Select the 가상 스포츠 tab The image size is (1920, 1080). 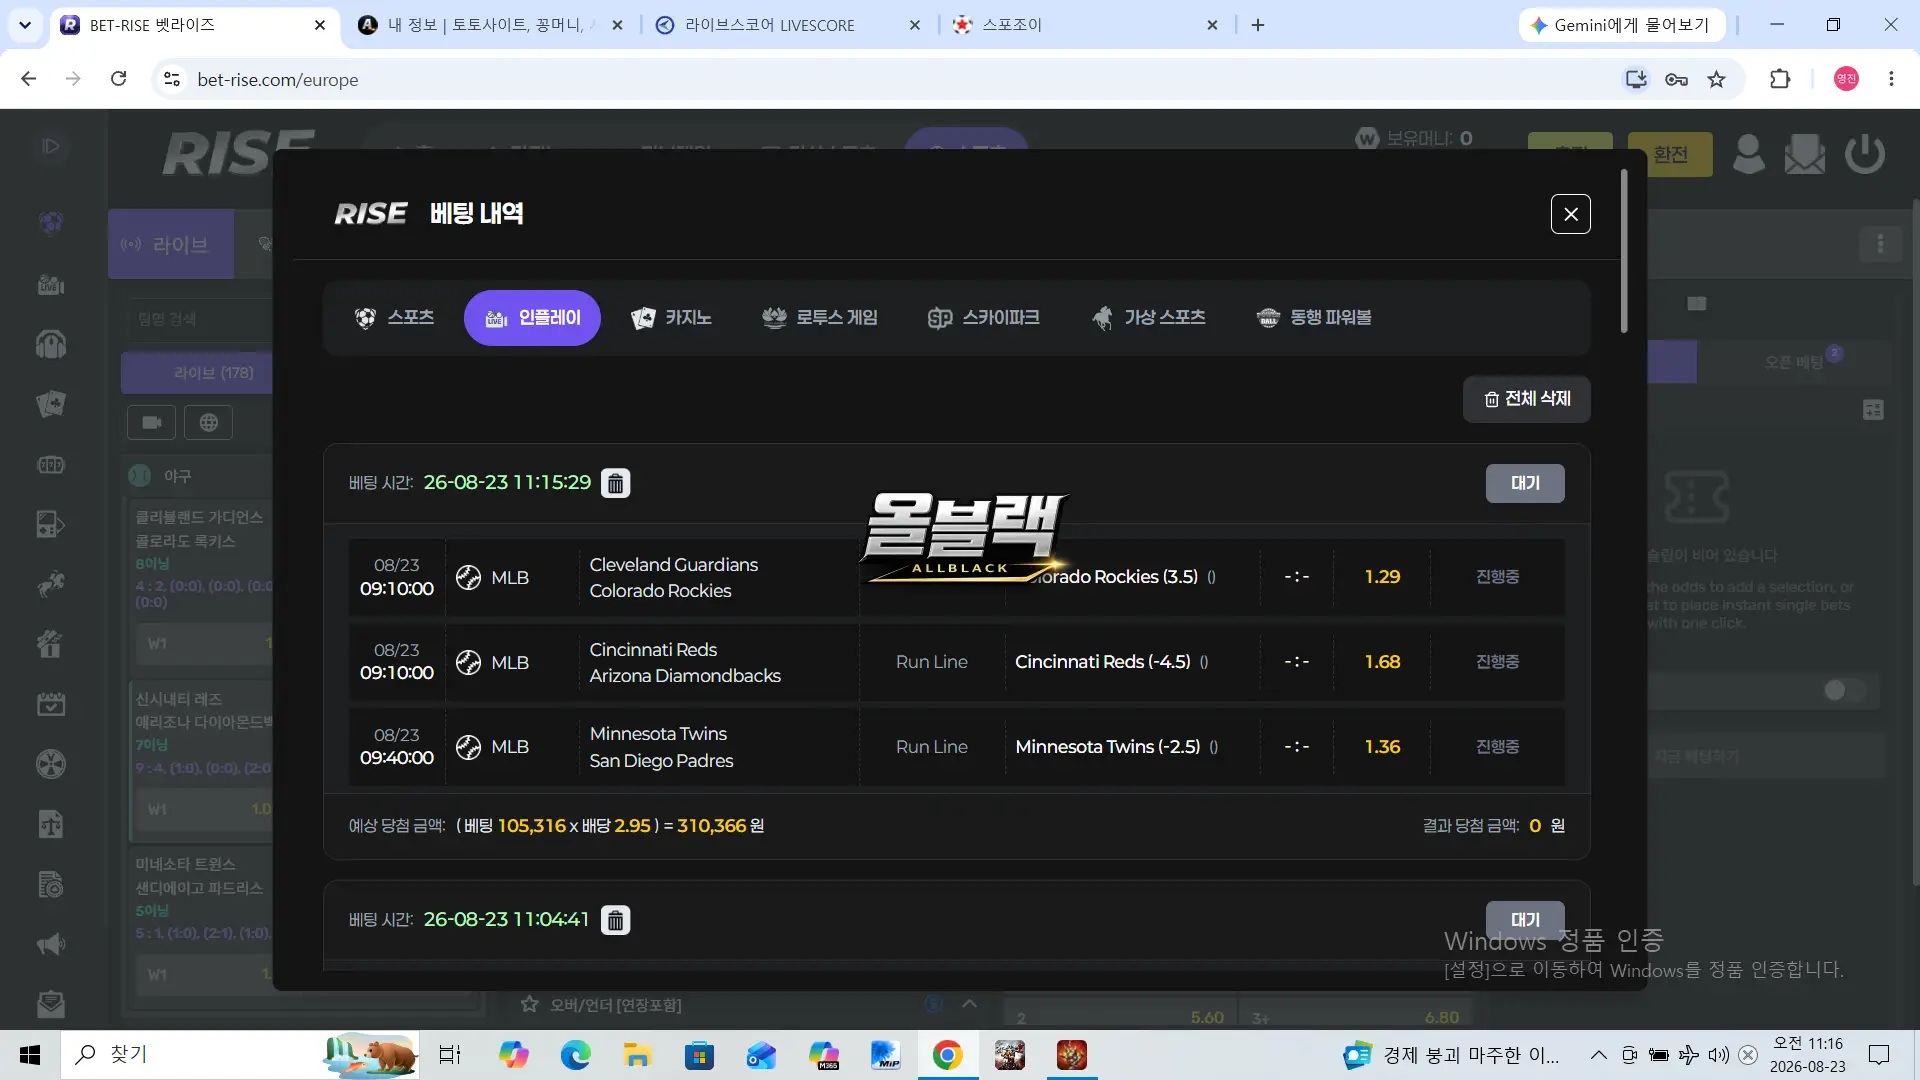tap(1148, 318)
